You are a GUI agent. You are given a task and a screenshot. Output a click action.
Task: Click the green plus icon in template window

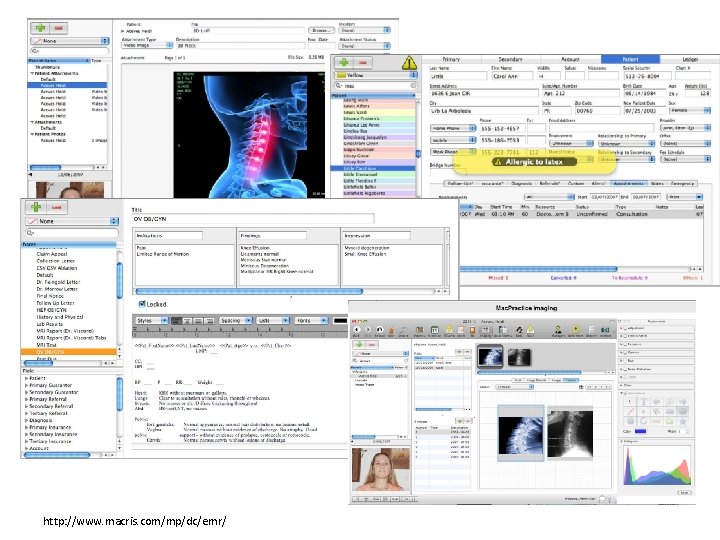coord(36,207)
